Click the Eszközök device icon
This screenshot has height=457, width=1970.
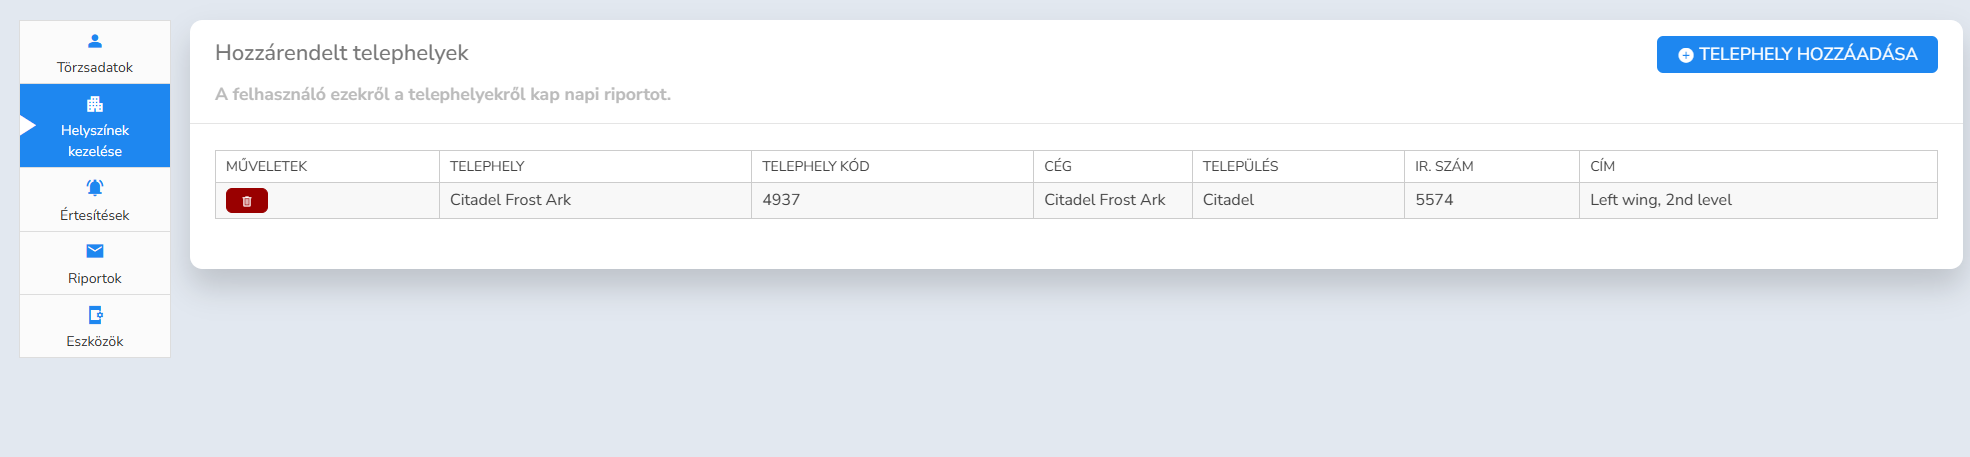[x=95, y=315]
